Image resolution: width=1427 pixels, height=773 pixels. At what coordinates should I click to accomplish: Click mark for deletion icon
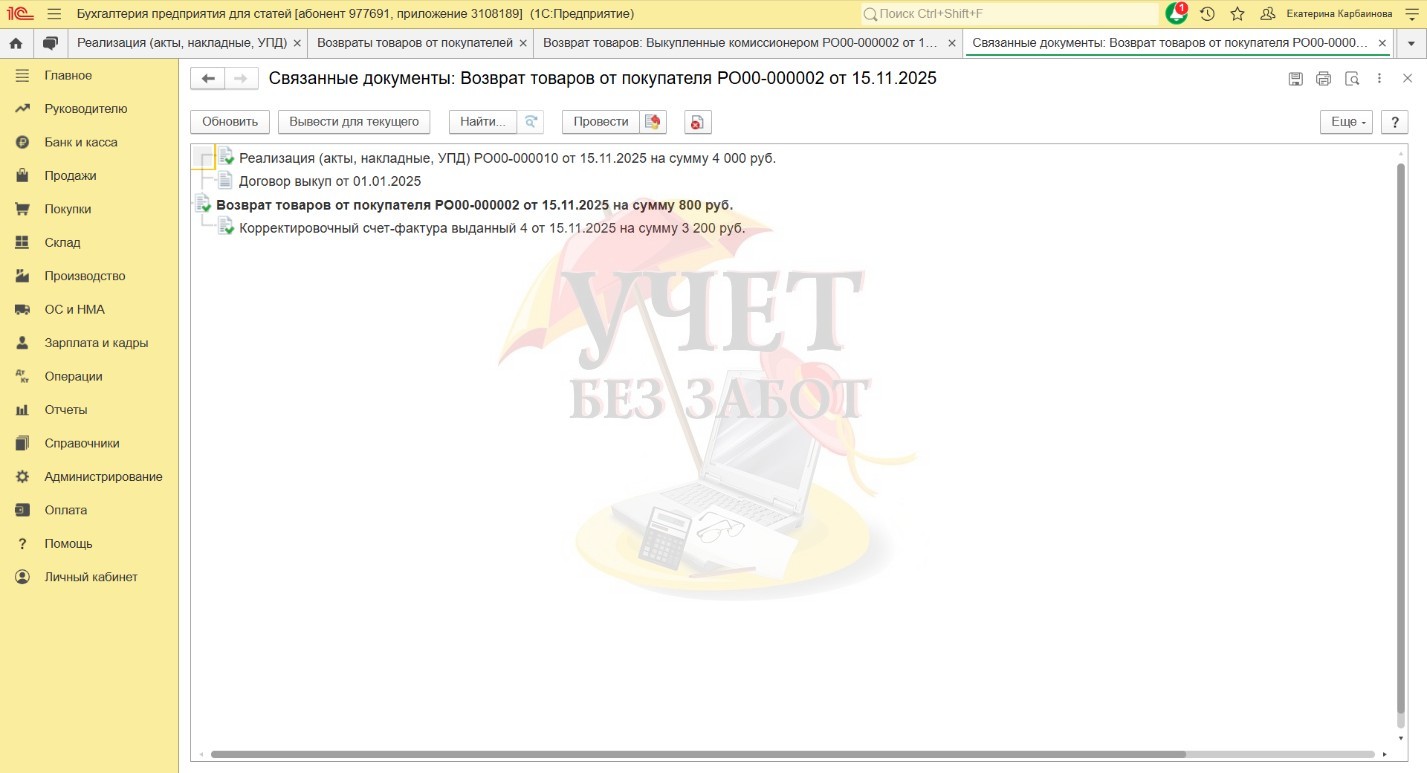[x=697, y=122]
